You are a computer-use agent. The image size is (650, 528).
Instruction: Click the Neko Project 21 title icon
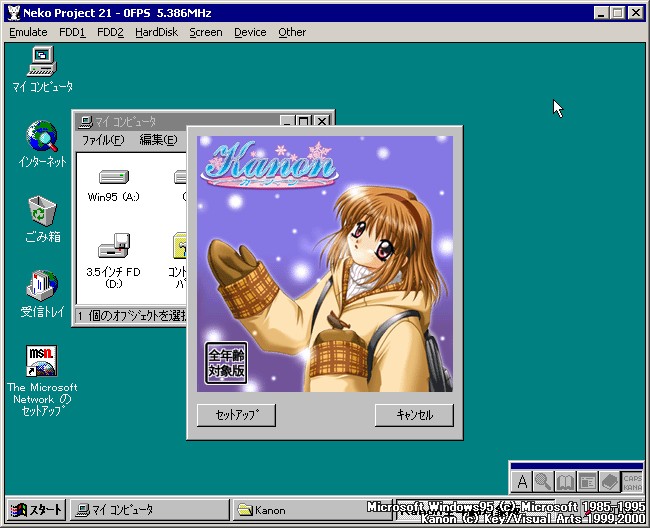tap(14, 13)
